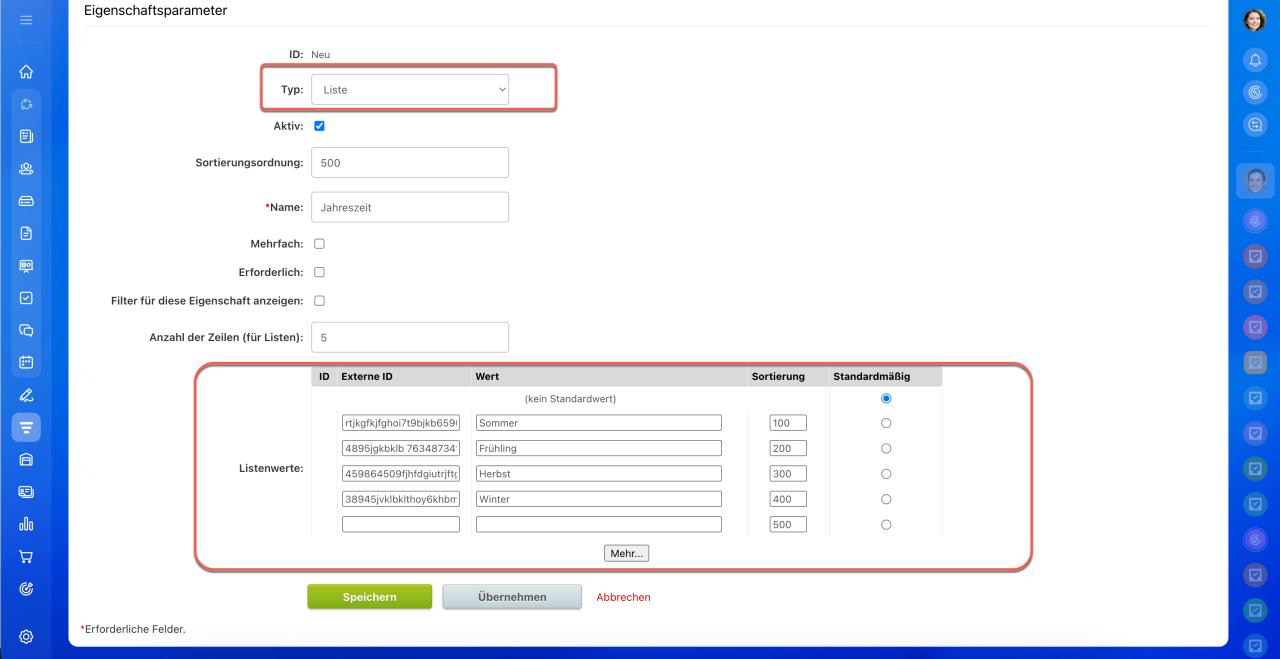Open the documents icon in sidebar
Image resolution: width=1280 pixels, height=659 pixels.
[x=26, y=233]
